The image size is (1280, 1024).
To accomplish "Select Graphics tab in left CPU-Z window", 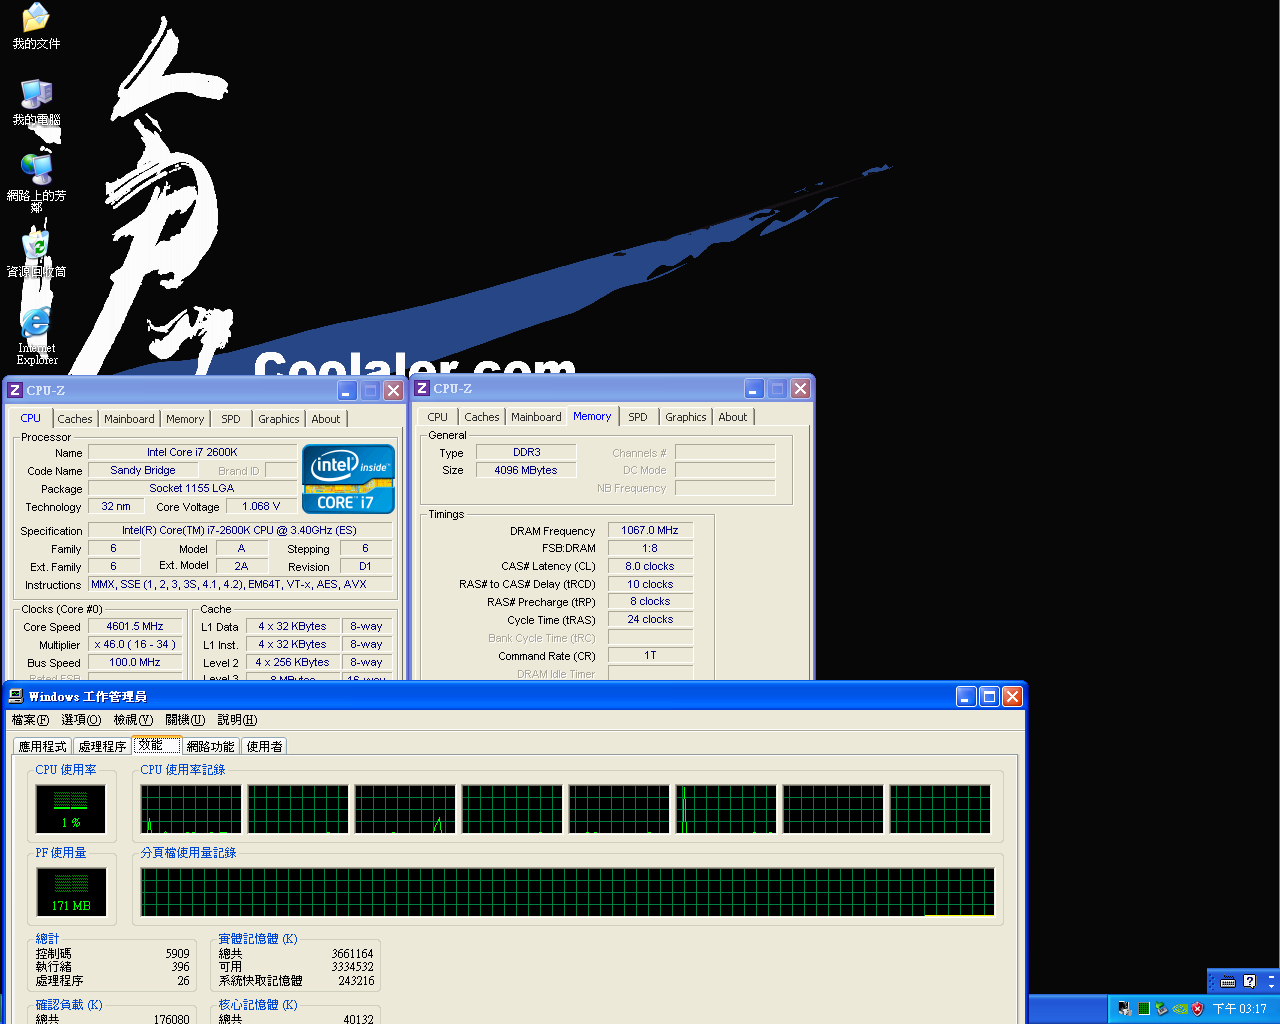I will click(279, 419).
